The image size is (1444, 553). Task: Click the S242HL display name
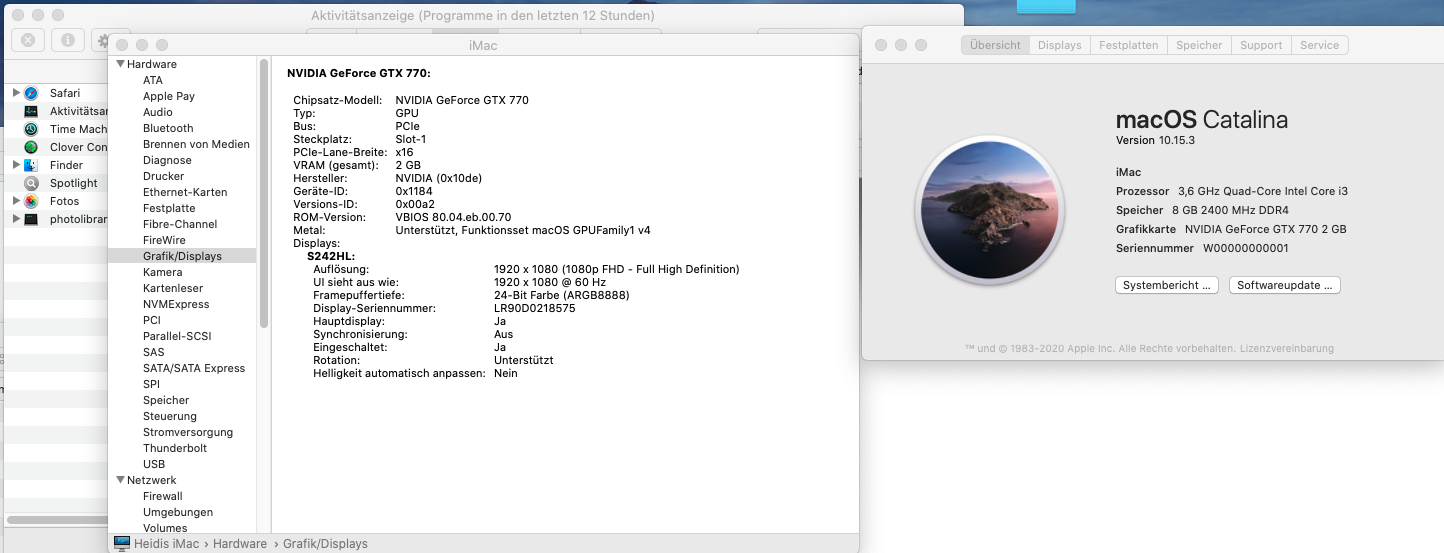click(331, 256)
